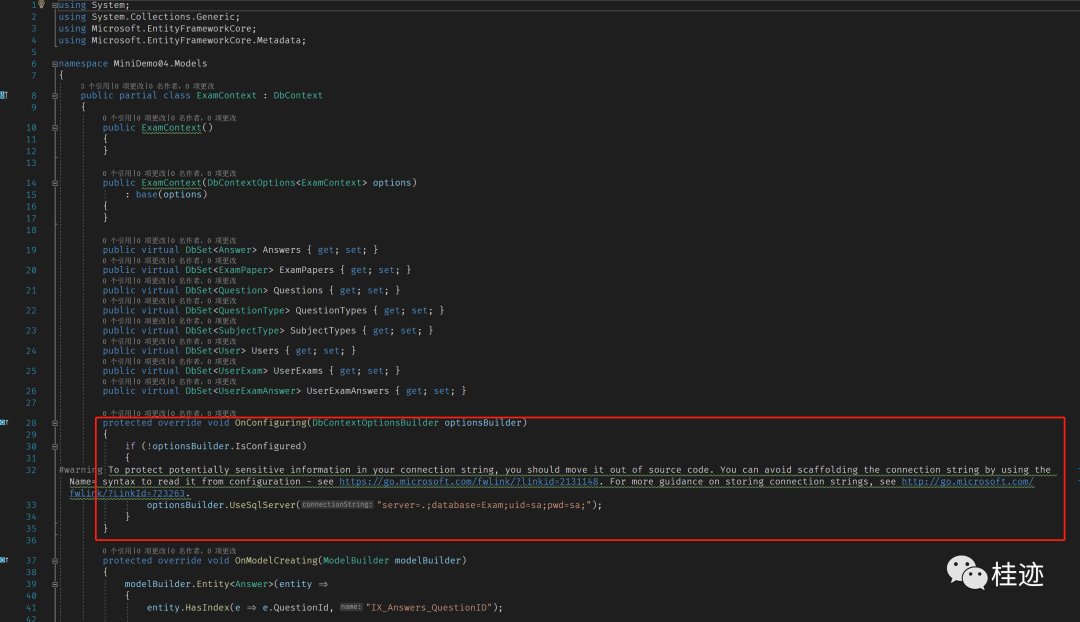Click the 'Answers' property name on line 19
Screen dimensions: 1080x622
pos(282,250)
